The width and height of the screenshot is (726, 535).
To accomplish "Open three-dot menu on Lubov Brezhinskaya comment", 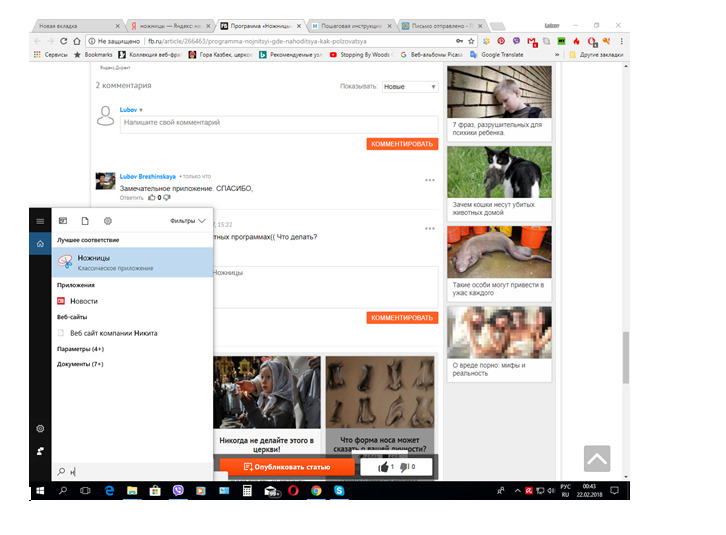I will click(430, 180).
